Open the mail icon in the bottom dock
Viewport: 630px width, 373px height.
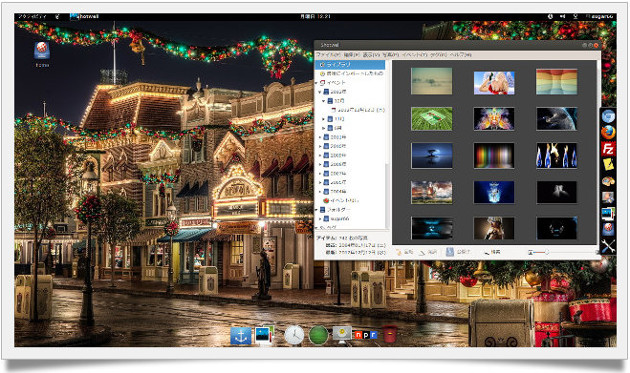point(342,334)
